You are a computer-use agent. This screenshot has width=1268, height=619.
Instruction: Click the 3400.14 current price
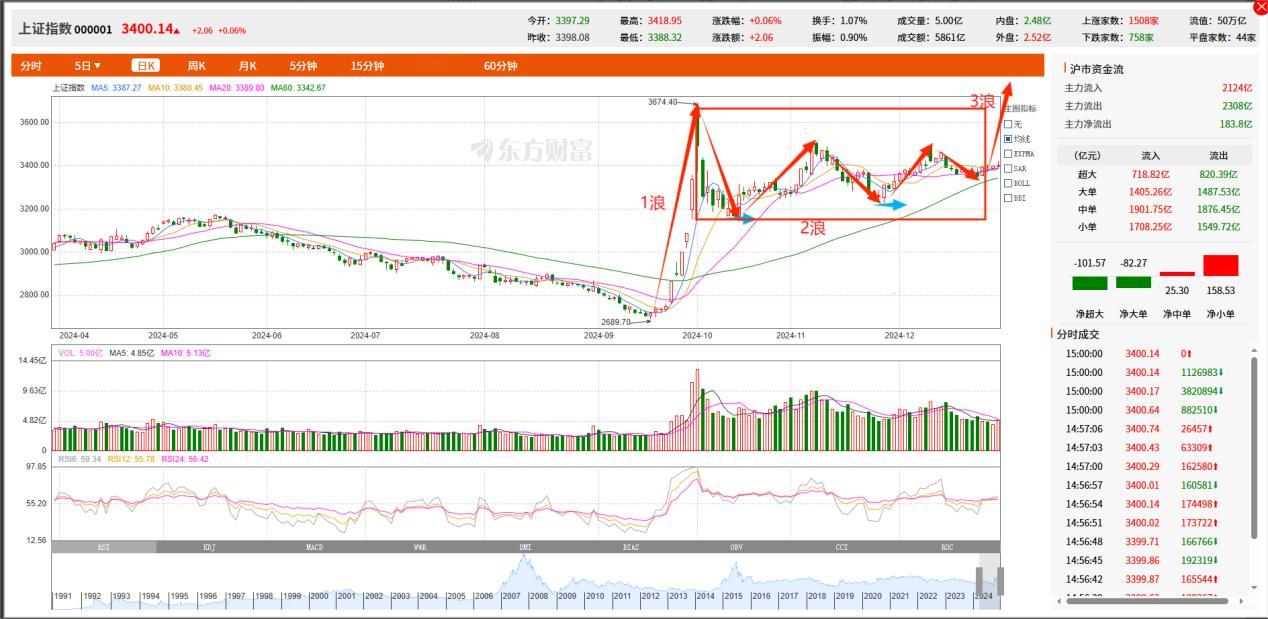coord(147,29)
